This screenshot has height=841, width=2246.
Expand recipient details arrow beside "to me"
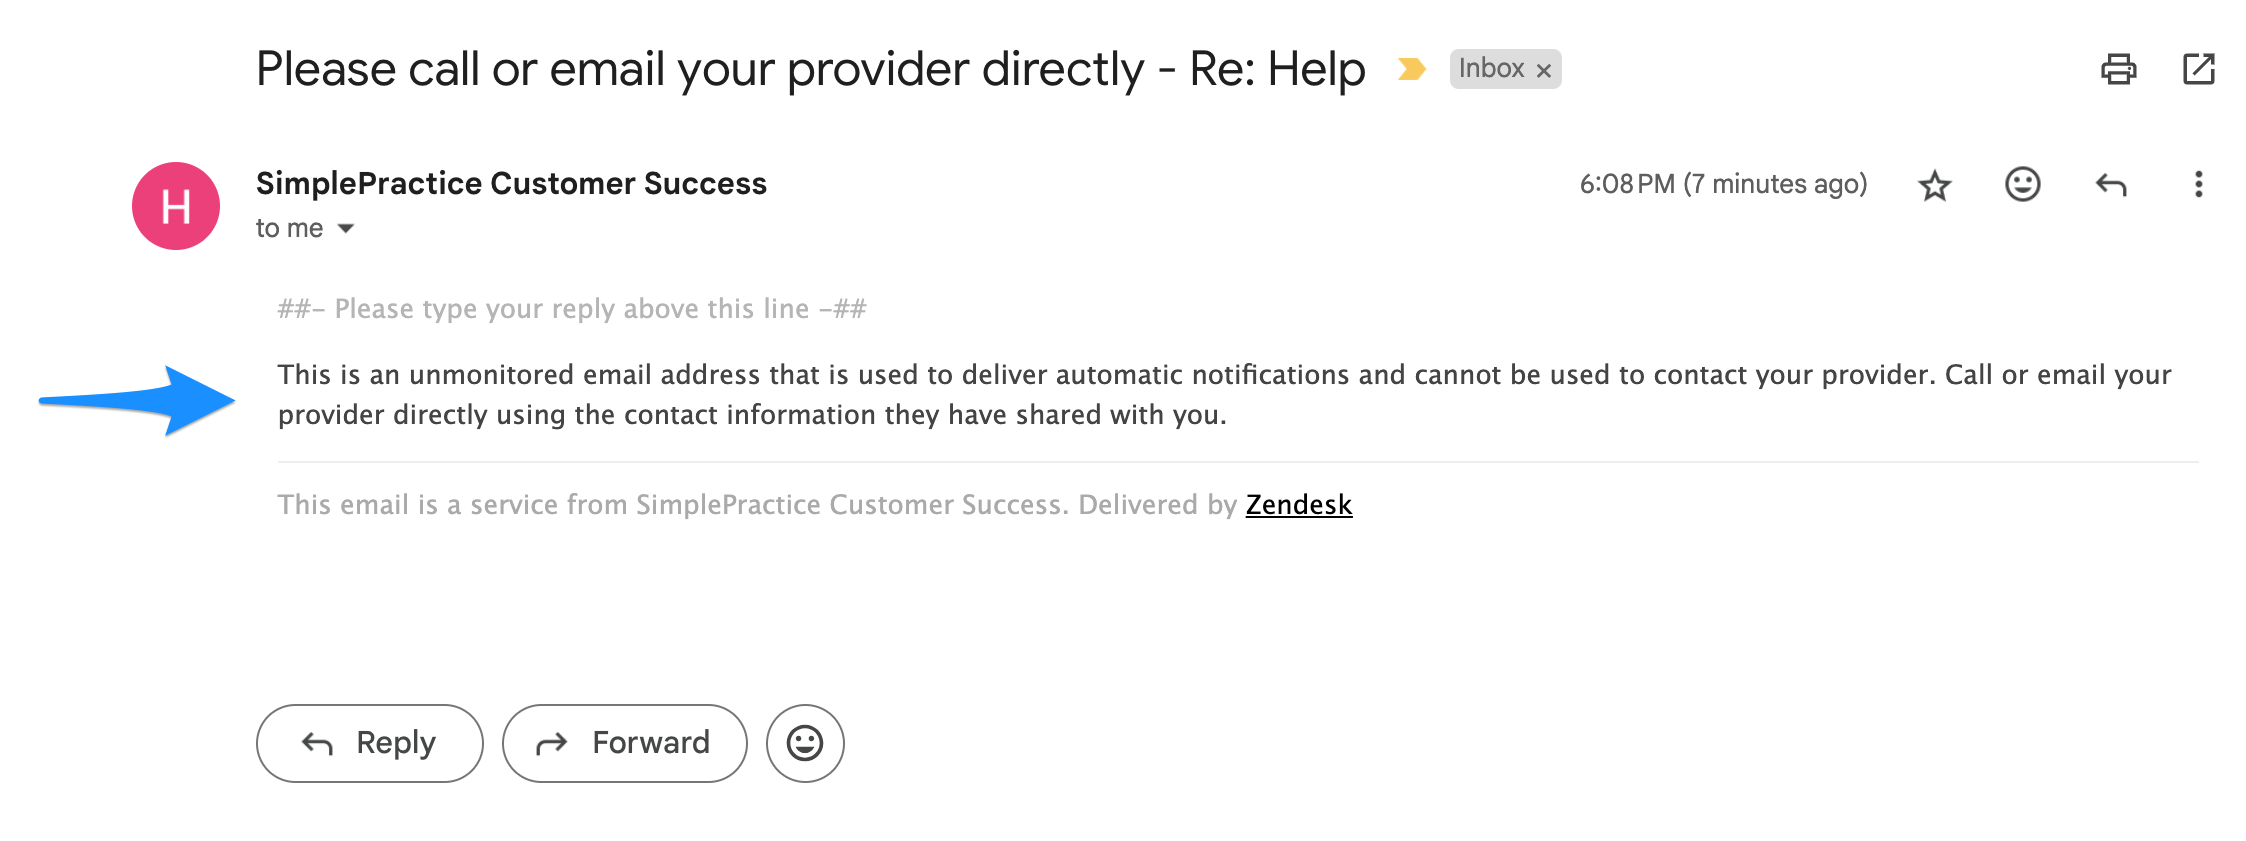click(346, 229)
